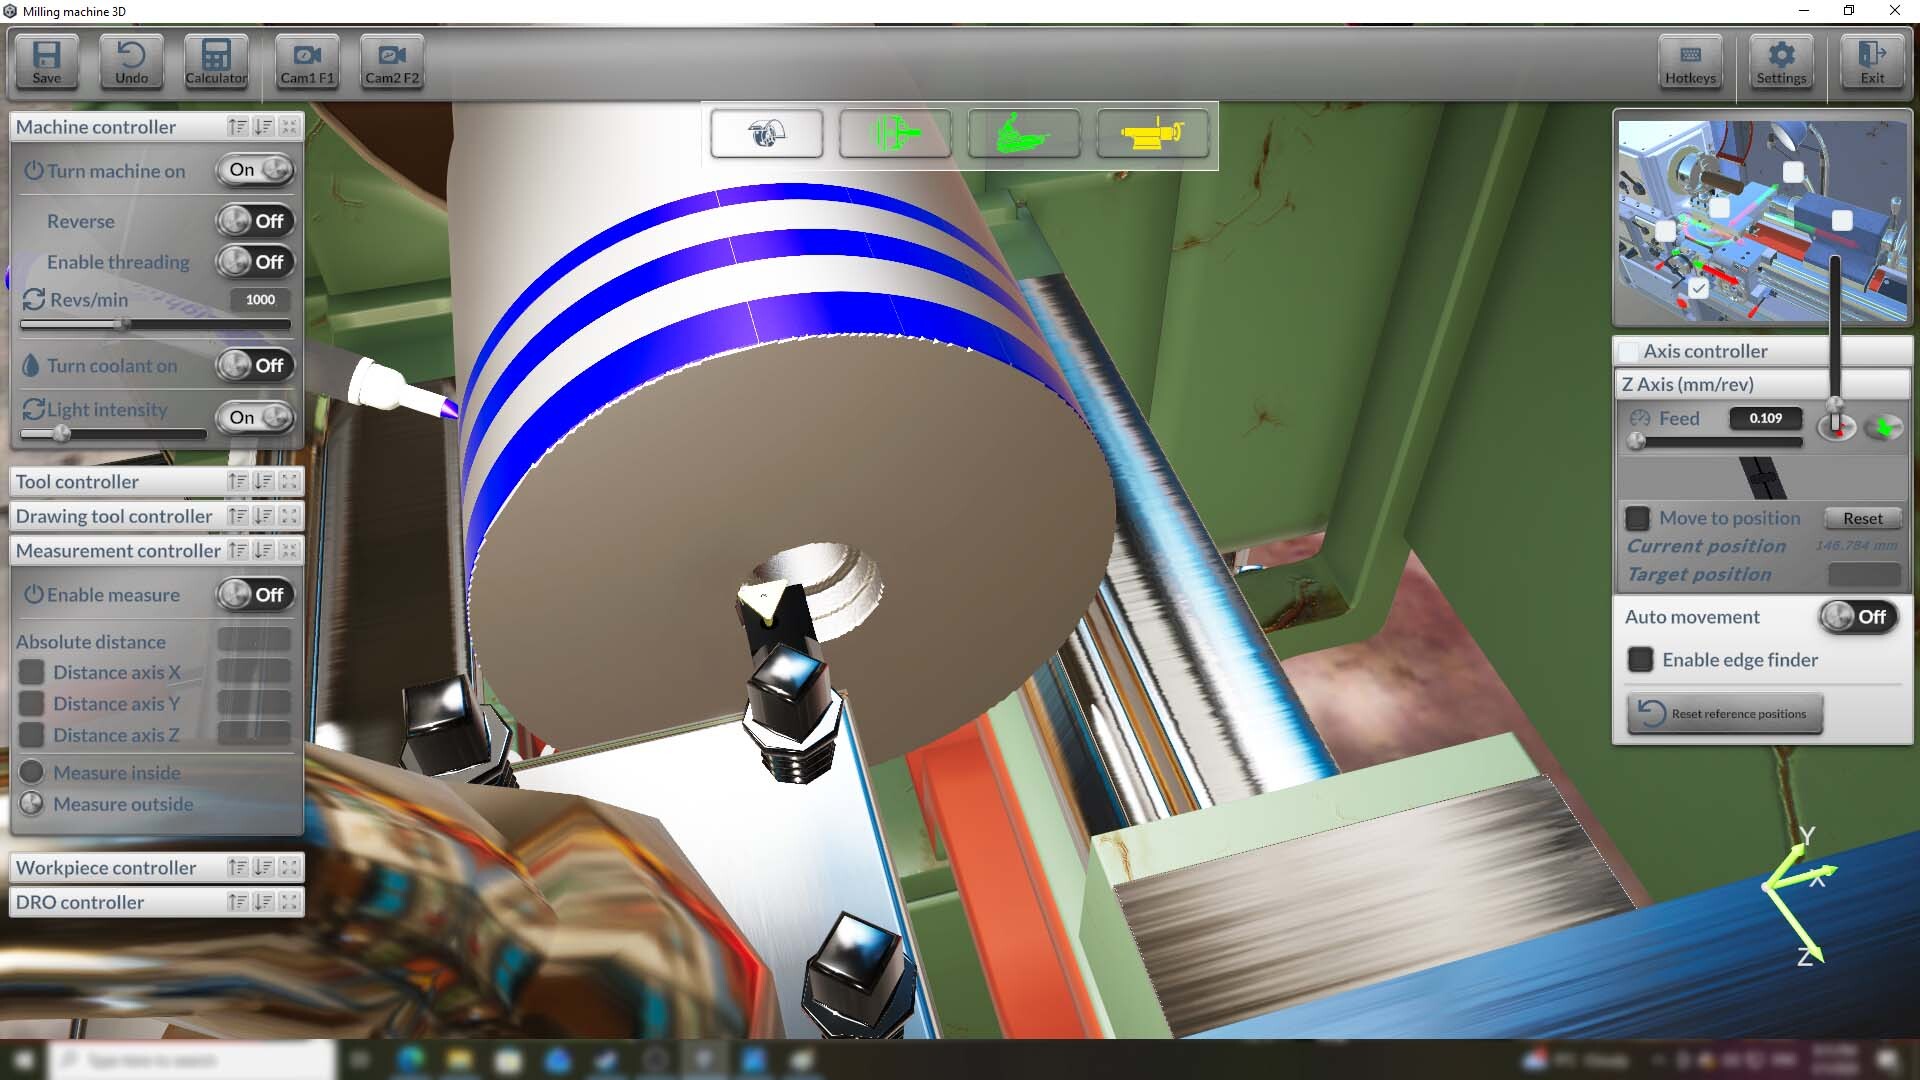Enable the Move to position checkbox
The image size is (1920, 1080).
1638,518
